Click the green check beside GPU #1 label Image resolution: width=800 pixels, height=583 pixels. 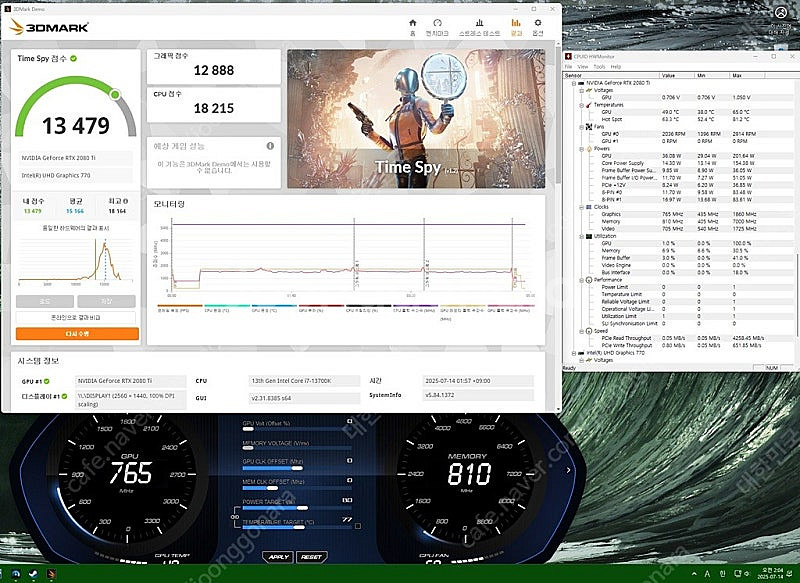46,381
